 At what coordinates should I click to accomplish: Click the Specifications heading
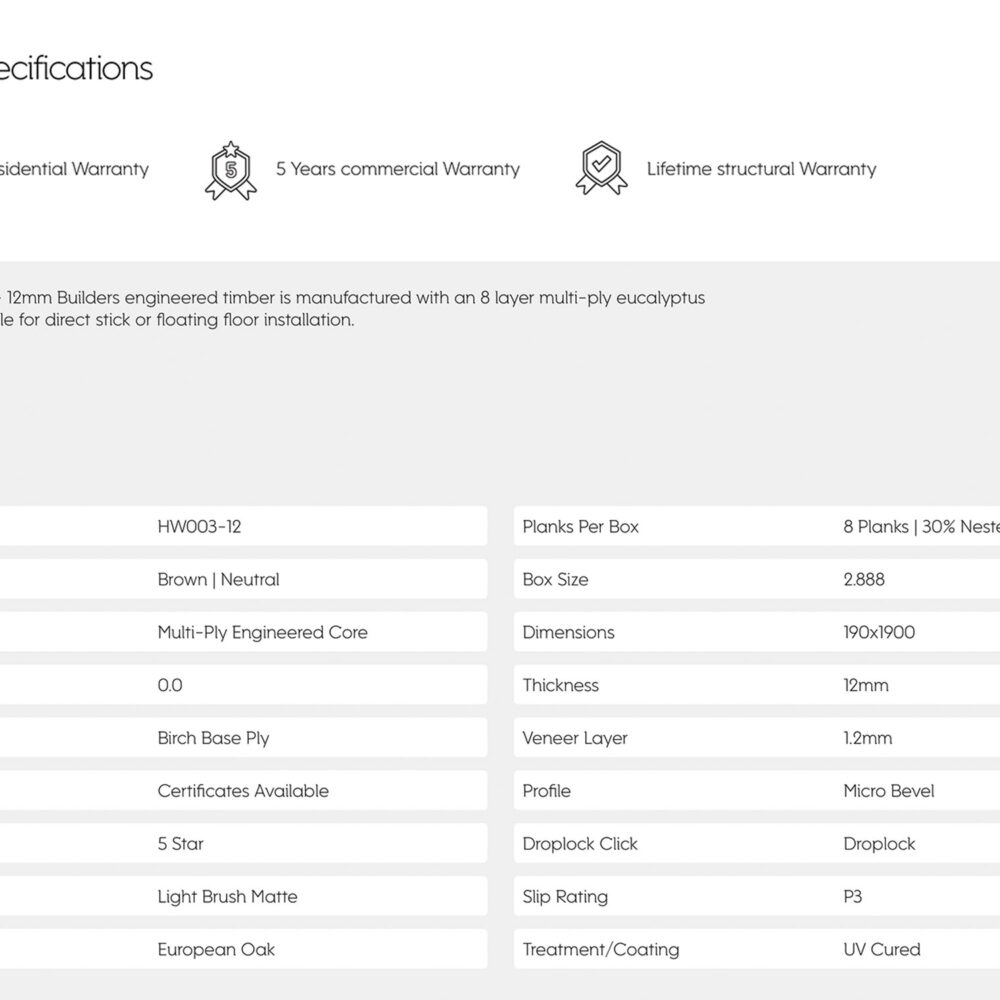[76, 68]
